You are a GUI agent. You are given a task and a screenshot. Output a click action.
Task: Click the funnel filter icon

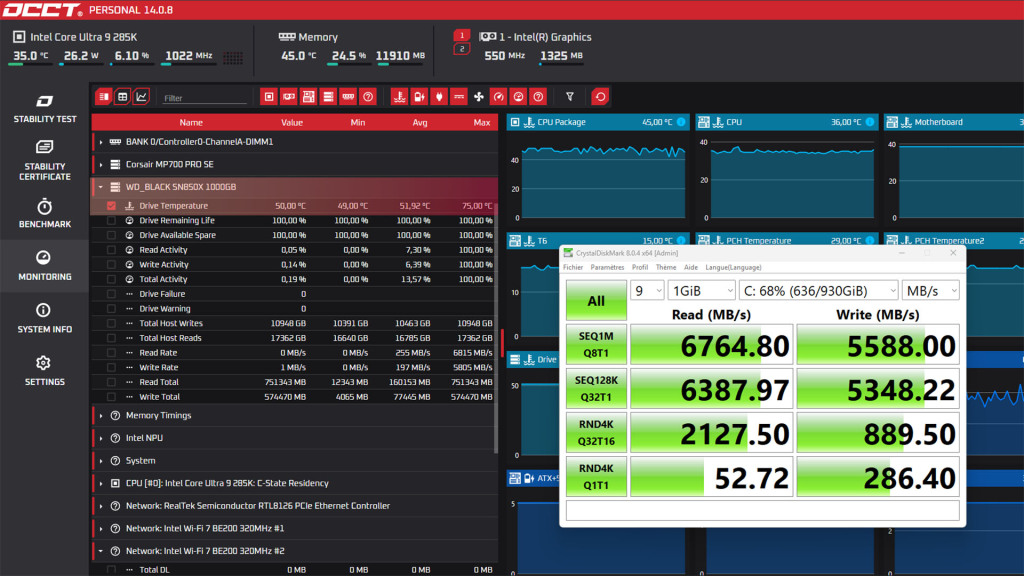569,97
